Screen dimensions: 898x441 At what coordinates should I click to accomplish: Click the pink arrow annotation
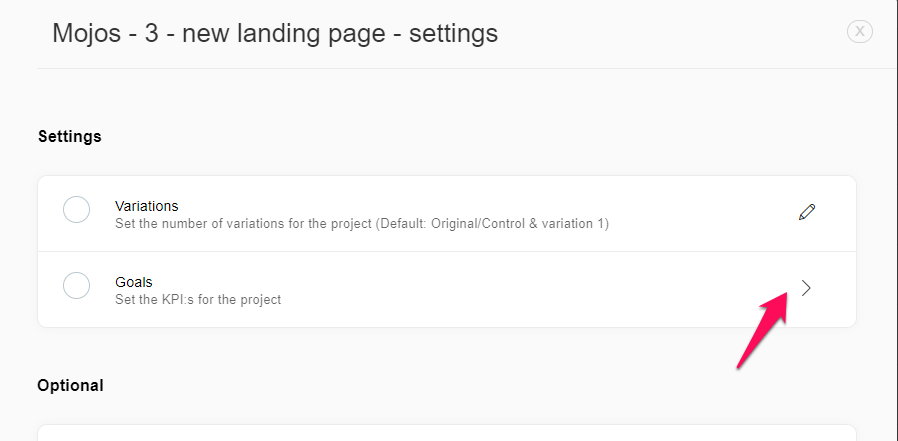(x=762, y=329)
